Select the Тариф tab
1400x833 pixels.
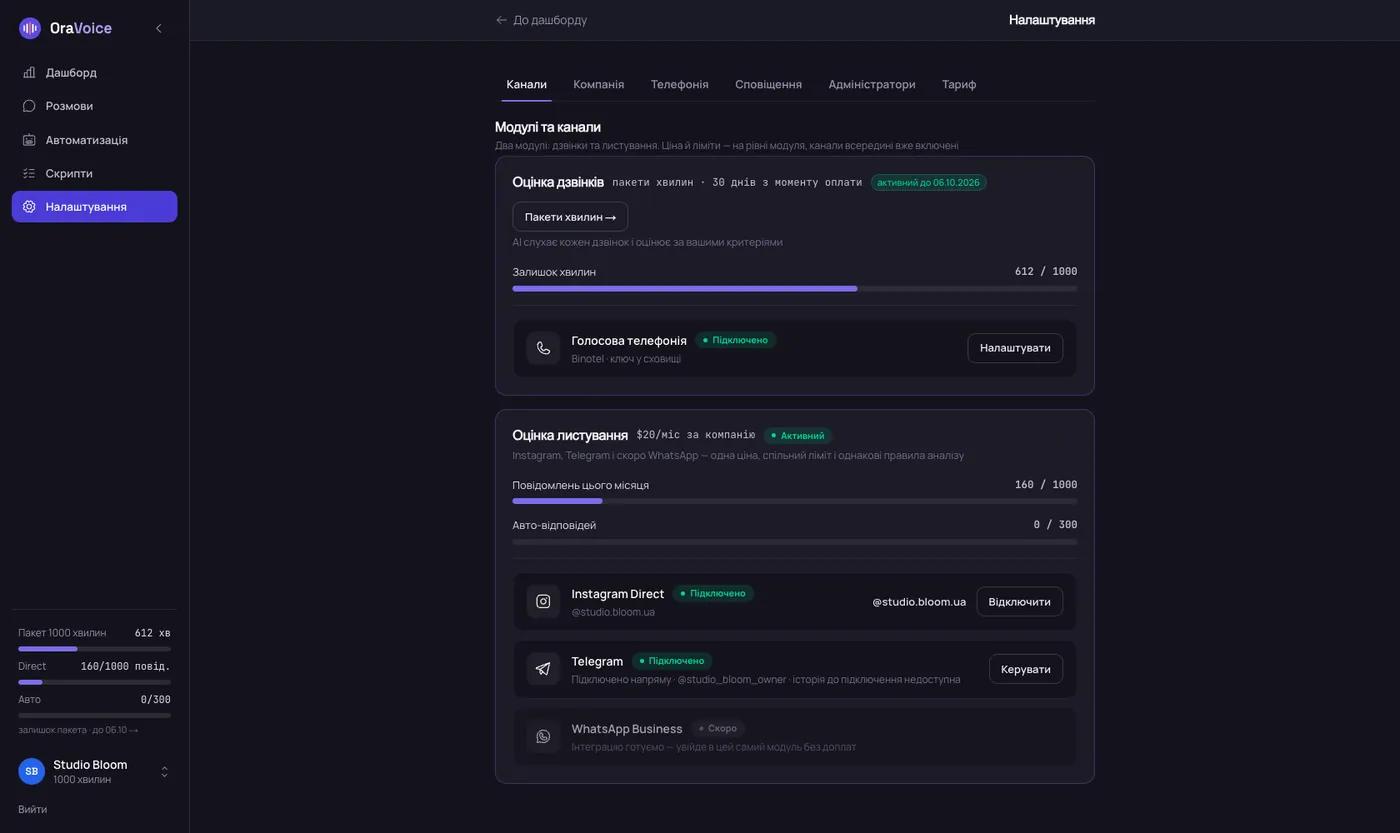click(959, 84)
